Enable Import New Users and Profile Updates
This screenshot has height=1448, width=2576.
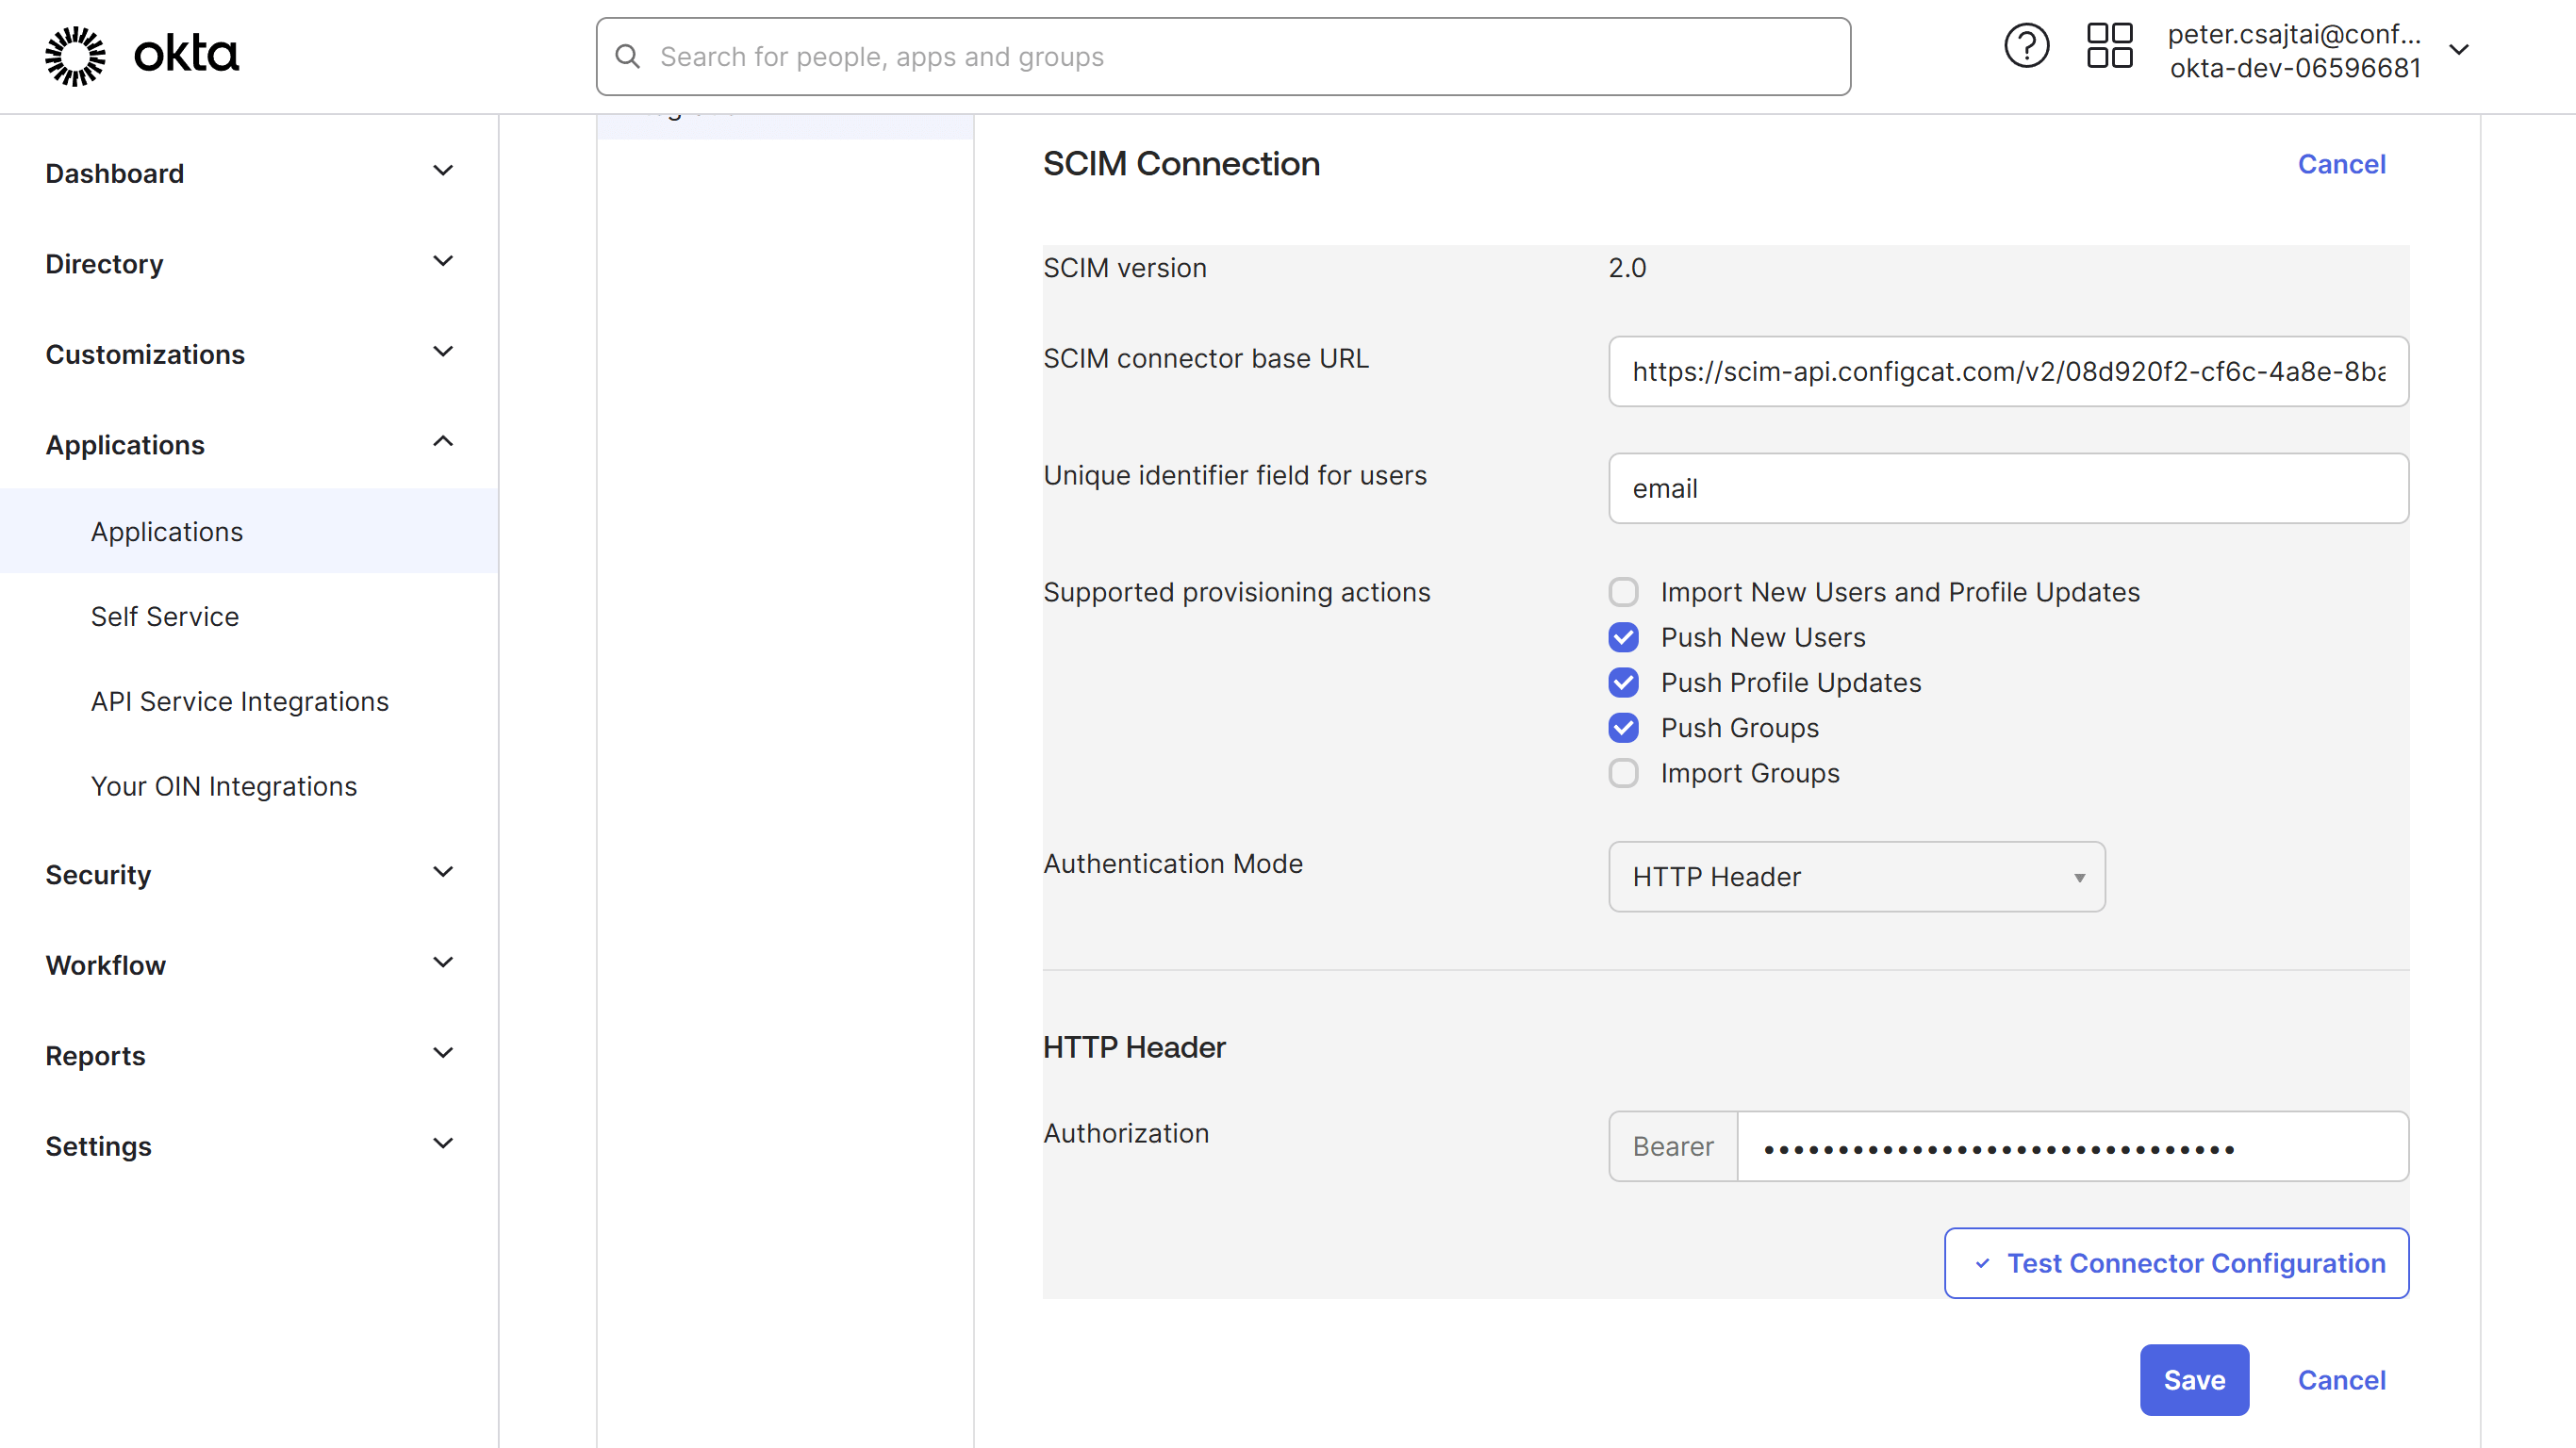pyautogui.click(x=1623, y=591)
